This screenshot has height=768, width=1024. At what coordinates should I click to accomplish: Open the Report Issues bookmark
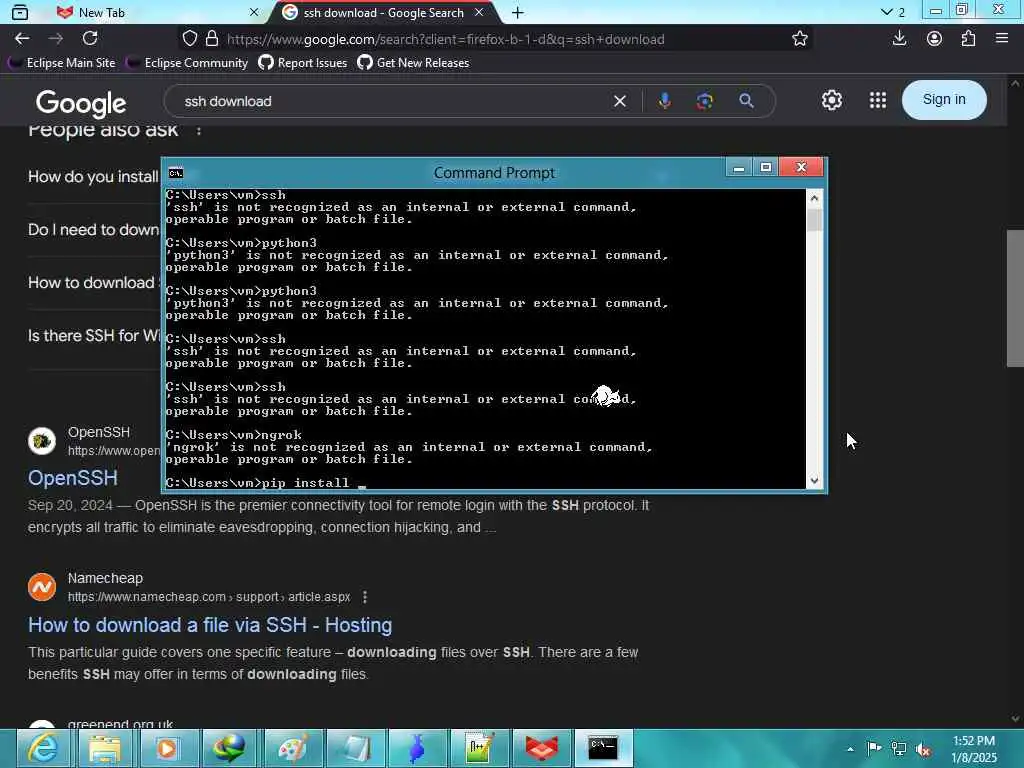click(x=303, y=63)
